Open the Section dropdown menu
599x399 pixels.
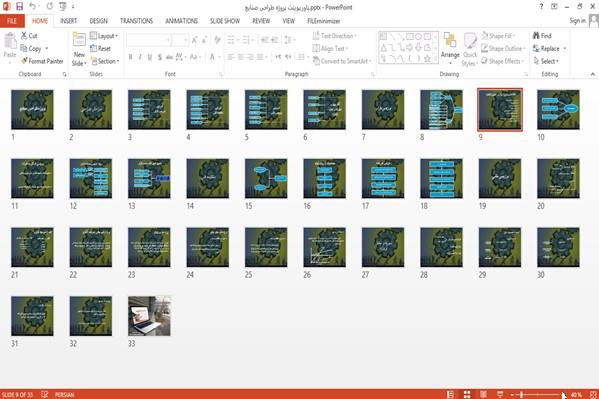pos(105,61)
